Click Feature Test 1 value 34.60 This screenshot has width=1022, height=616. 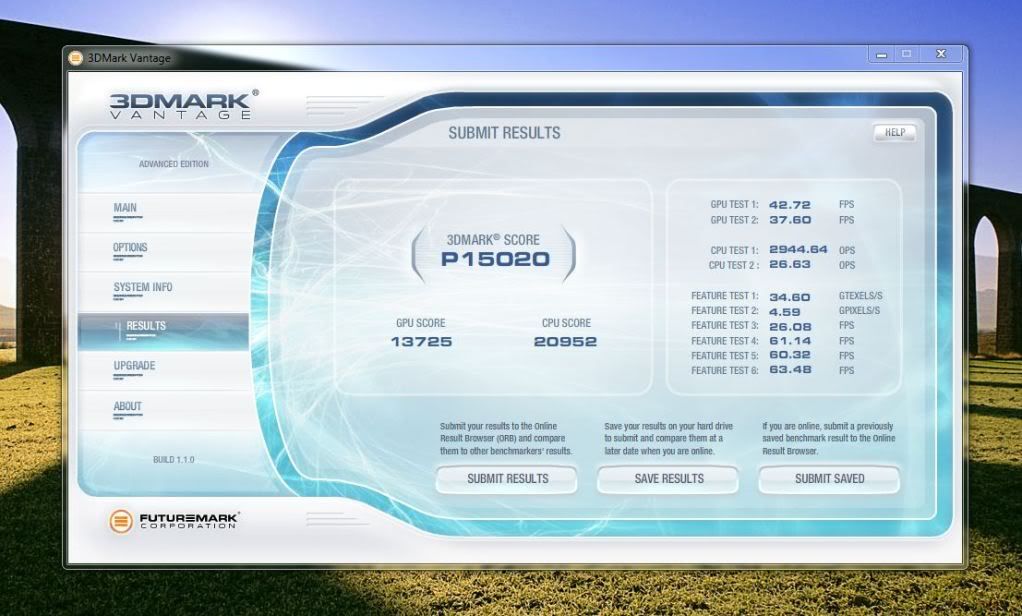789,297
